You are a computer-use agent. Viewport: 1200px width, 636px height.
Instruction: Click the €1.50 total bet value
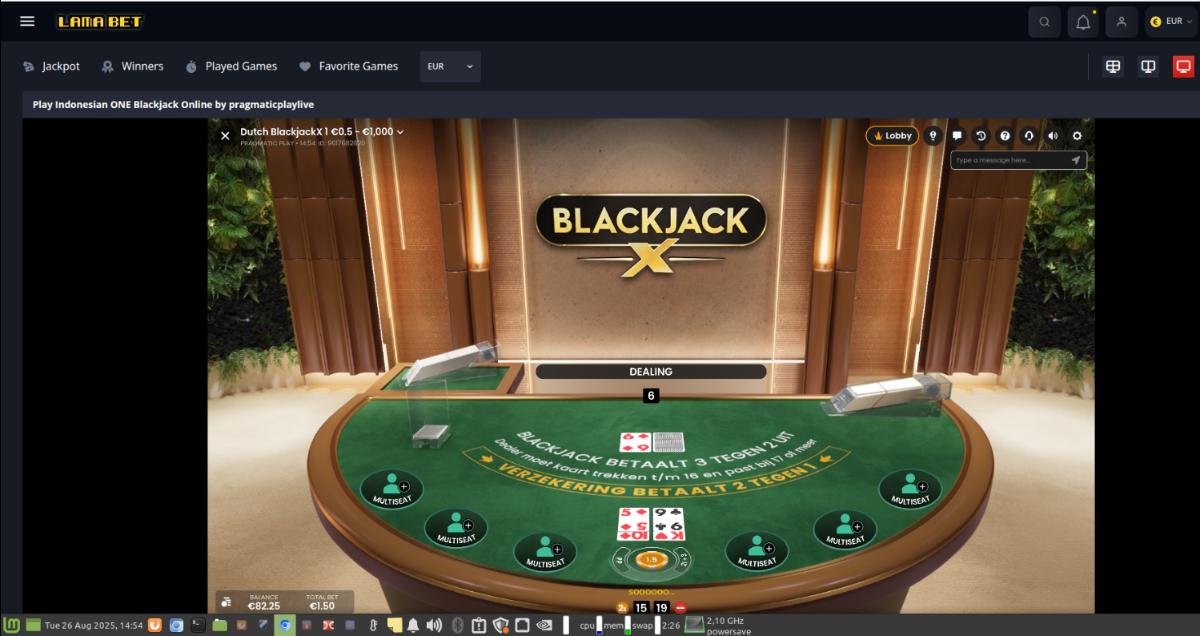[x=321, y=606]
